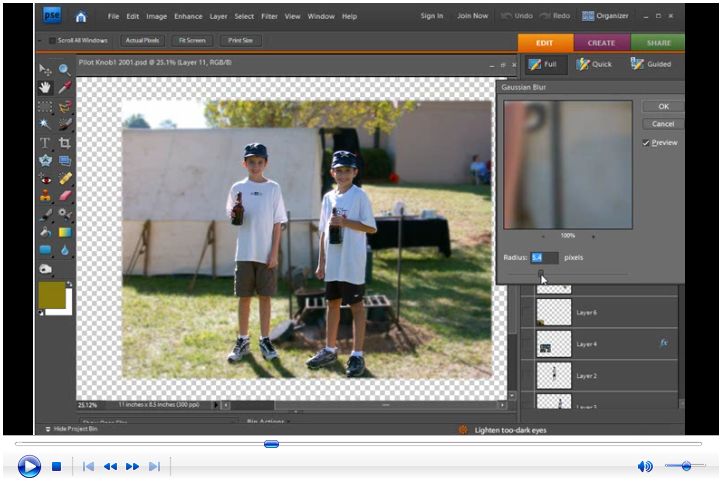
Task: Select the Smart Brush gear tool
Action: (x=65, y=214)
